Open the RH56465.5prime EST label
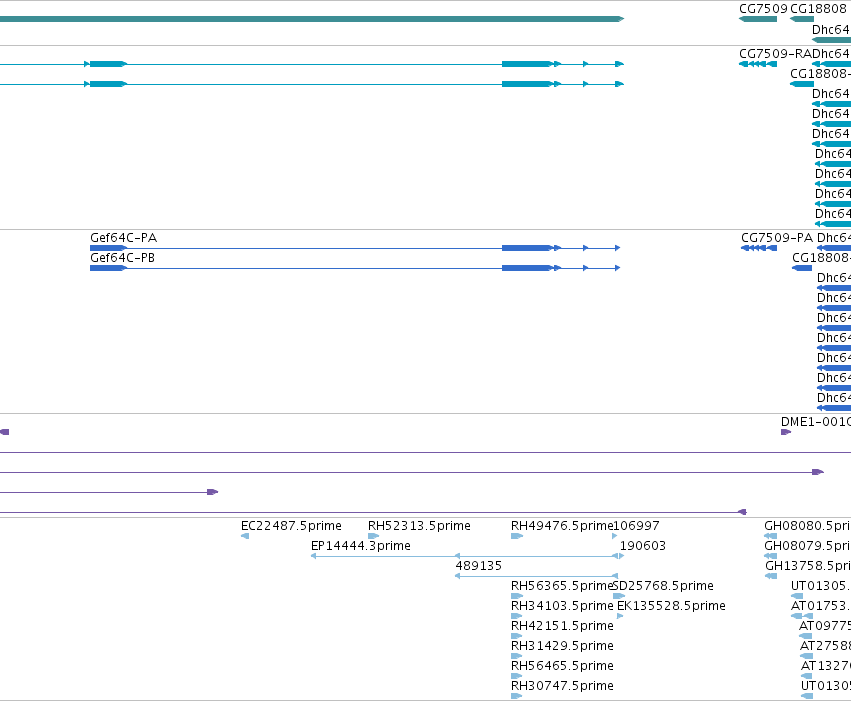The height and width of the screenshot is (701, 851). [x=562, y=666]
